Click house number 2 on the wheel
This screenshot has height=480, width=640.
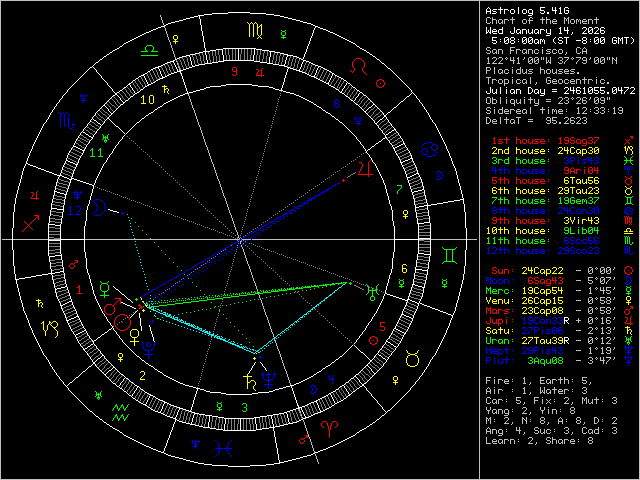coord(142,376)
